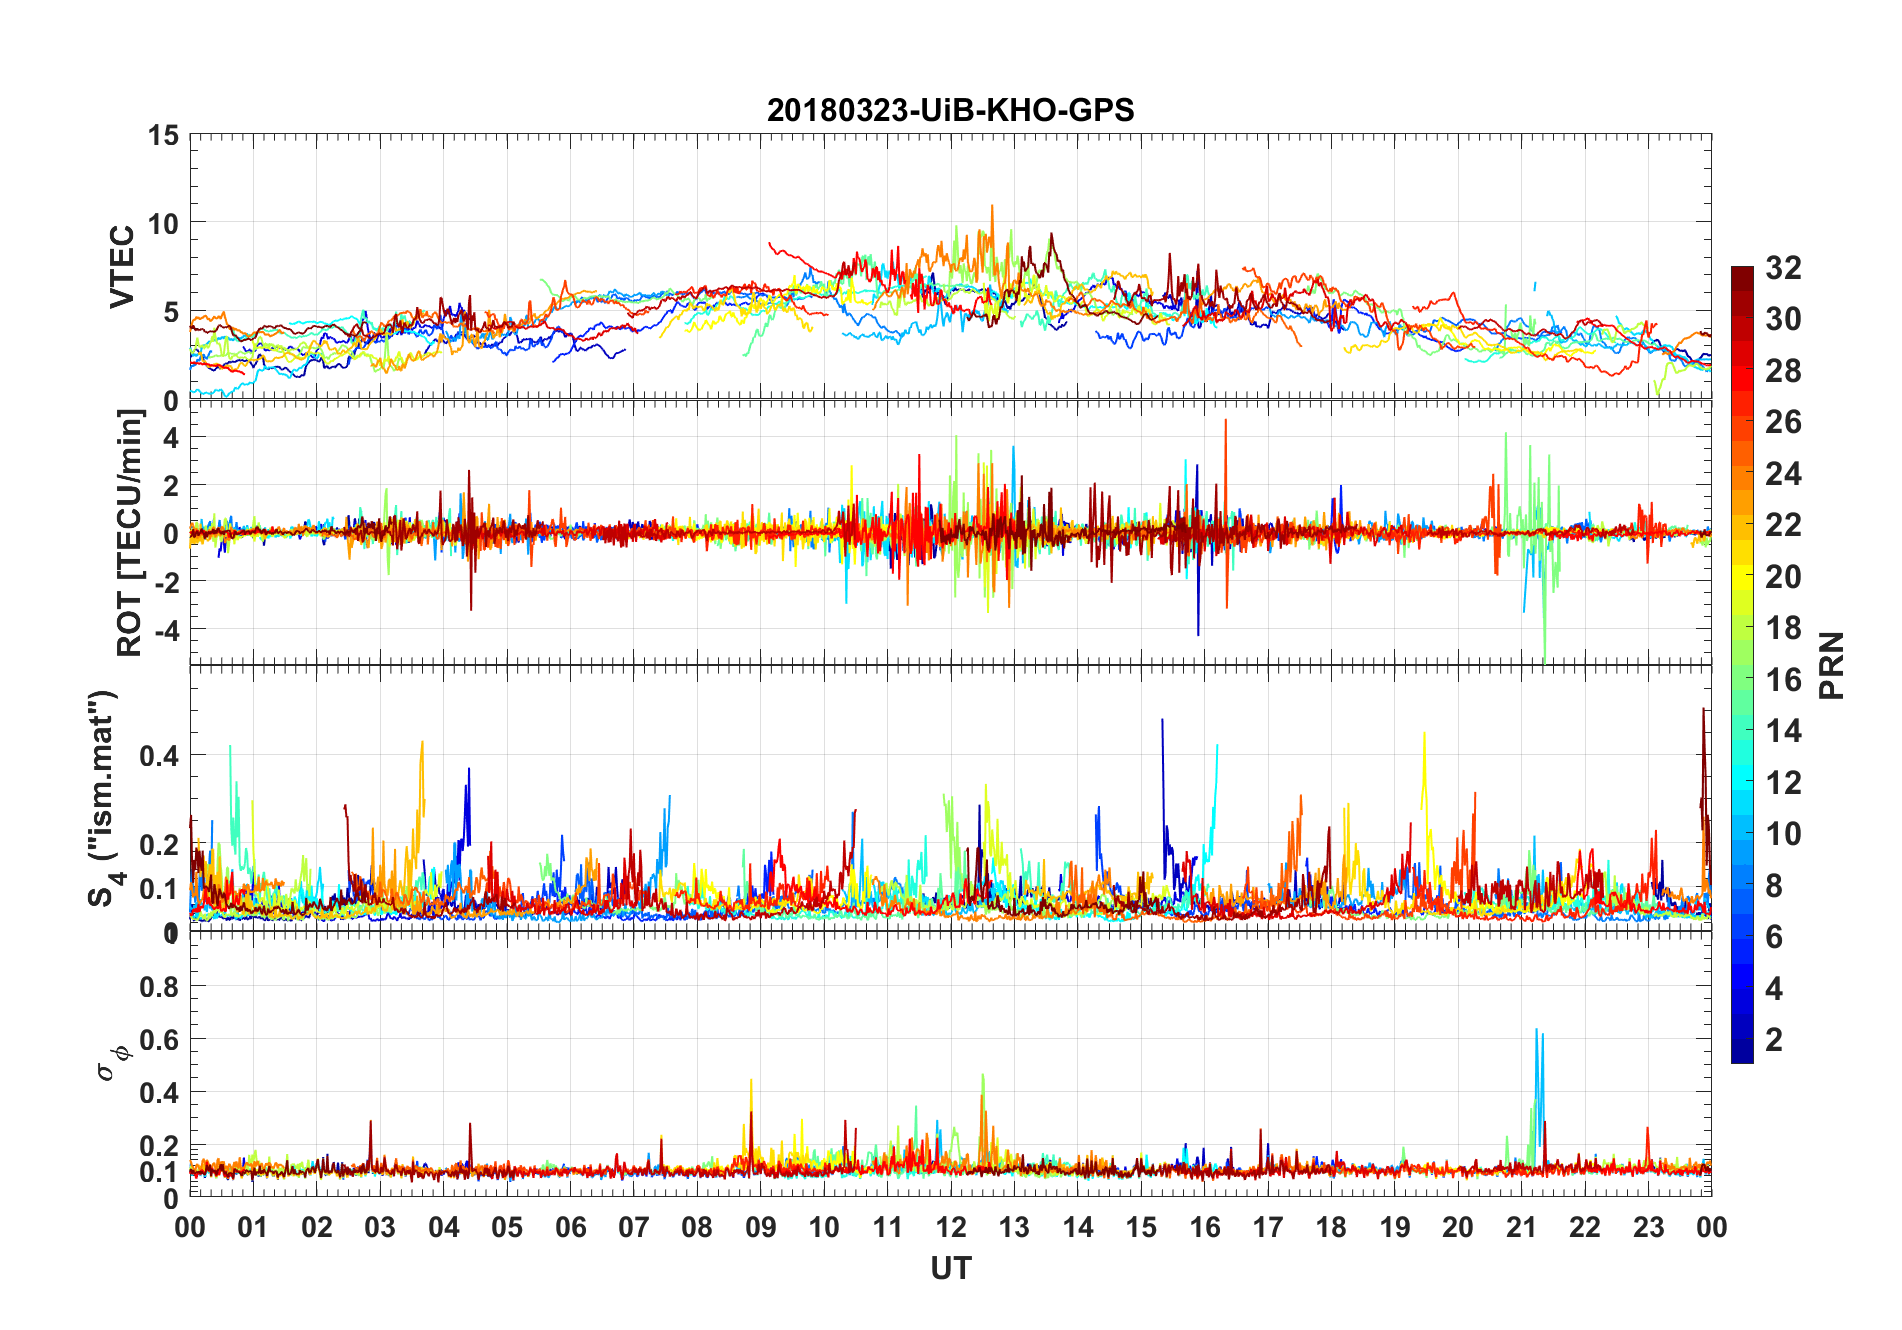Screen dimensions: 1902x1330
Task: Click the PRN colorbar label
Action: click(1831, 665)
